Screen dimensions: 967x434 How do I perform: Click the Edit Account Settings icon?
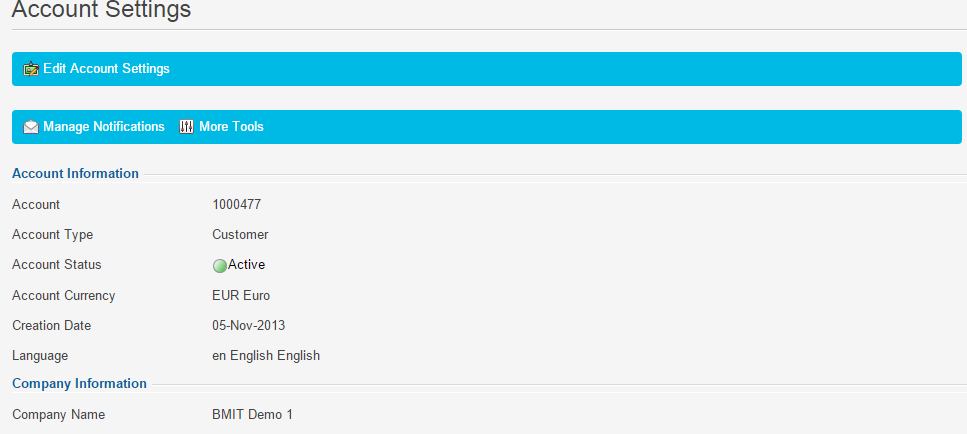pyautogui.click(x=31, y=69)
